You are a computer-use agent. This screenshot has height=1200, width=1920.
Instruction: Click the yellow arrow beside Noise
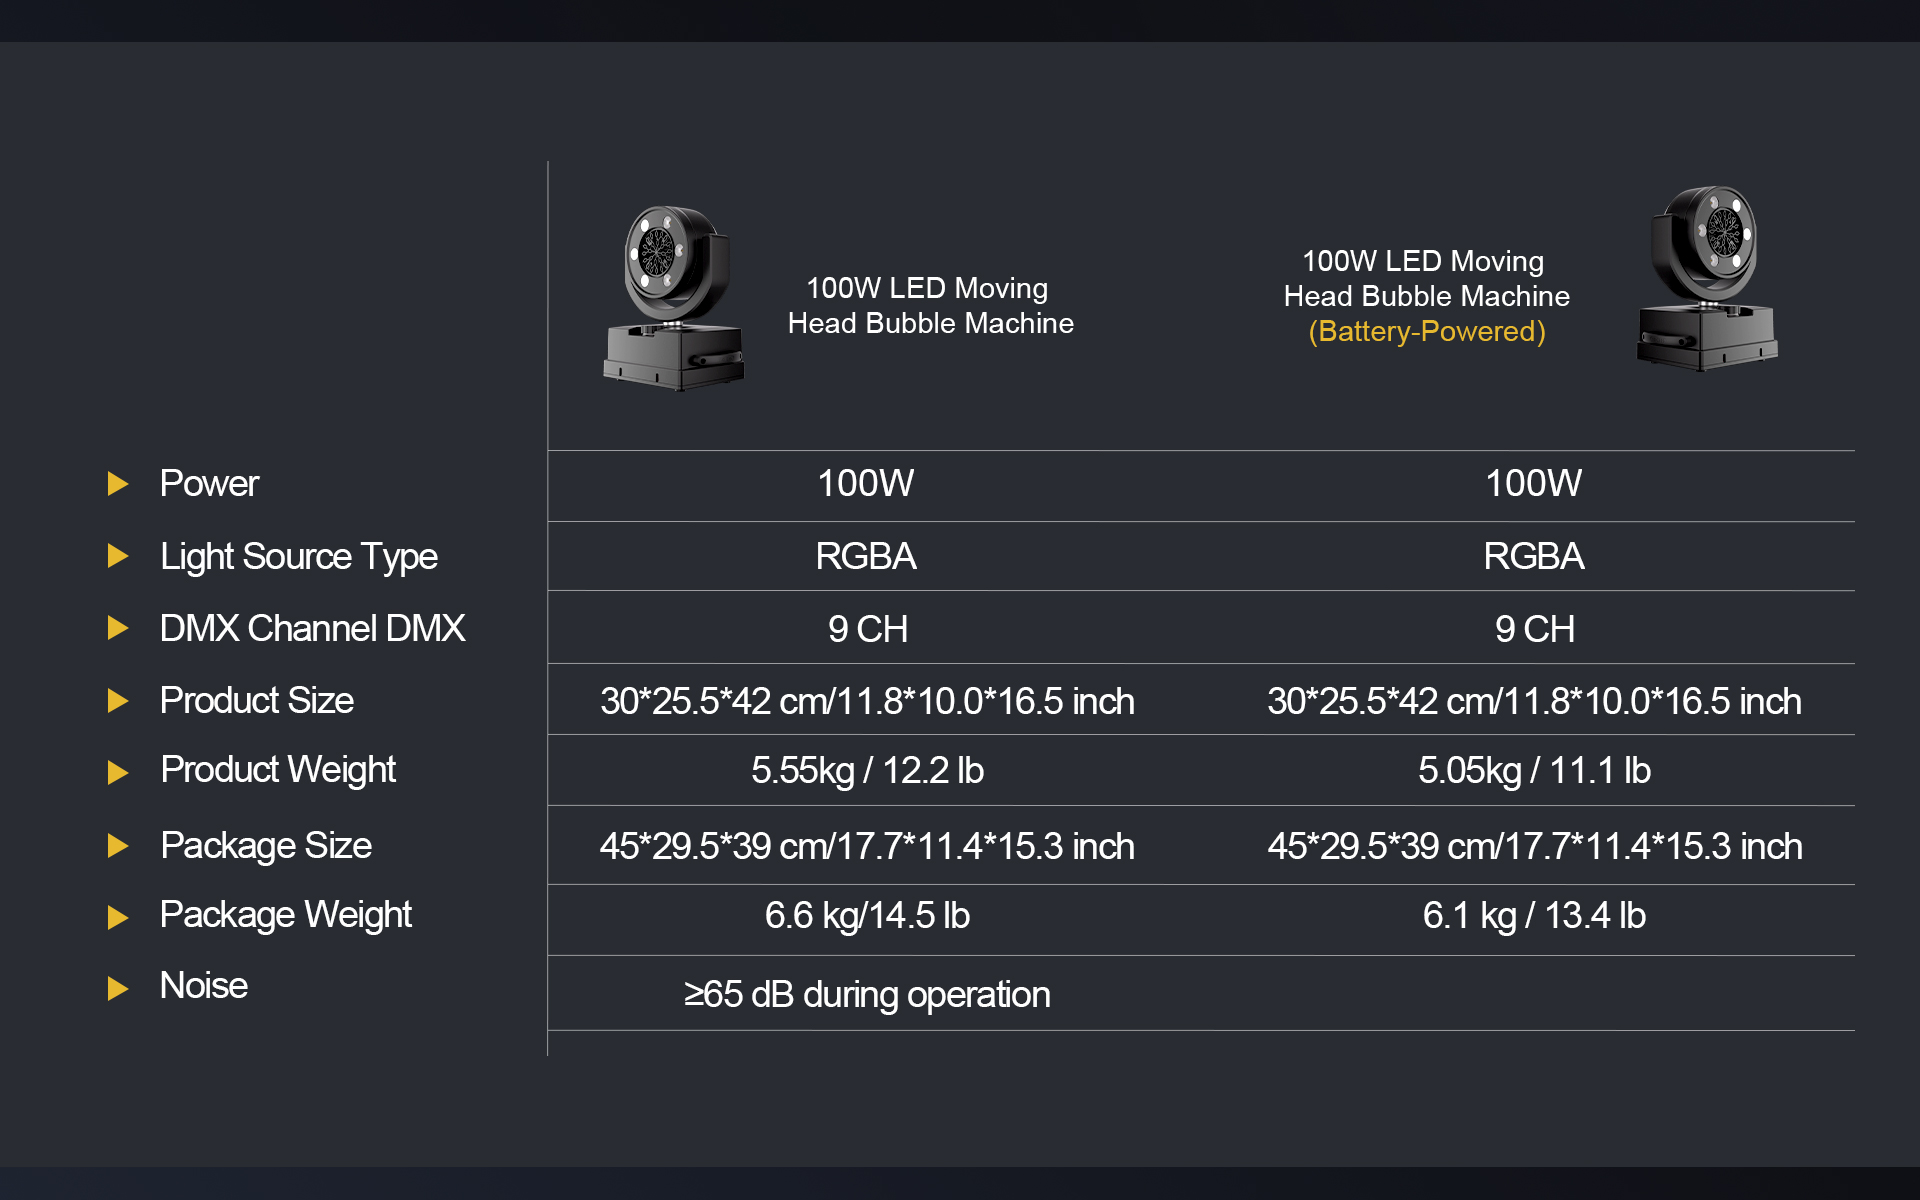click(x=118, y=988)
